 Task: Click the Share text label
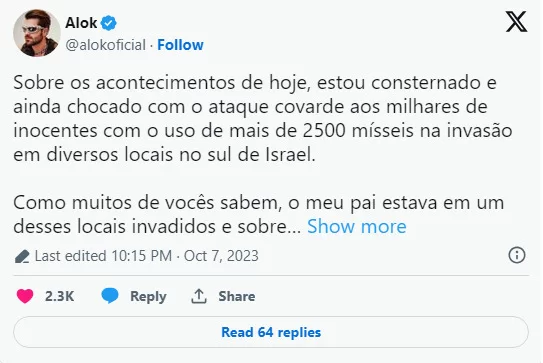coord(237,296)
